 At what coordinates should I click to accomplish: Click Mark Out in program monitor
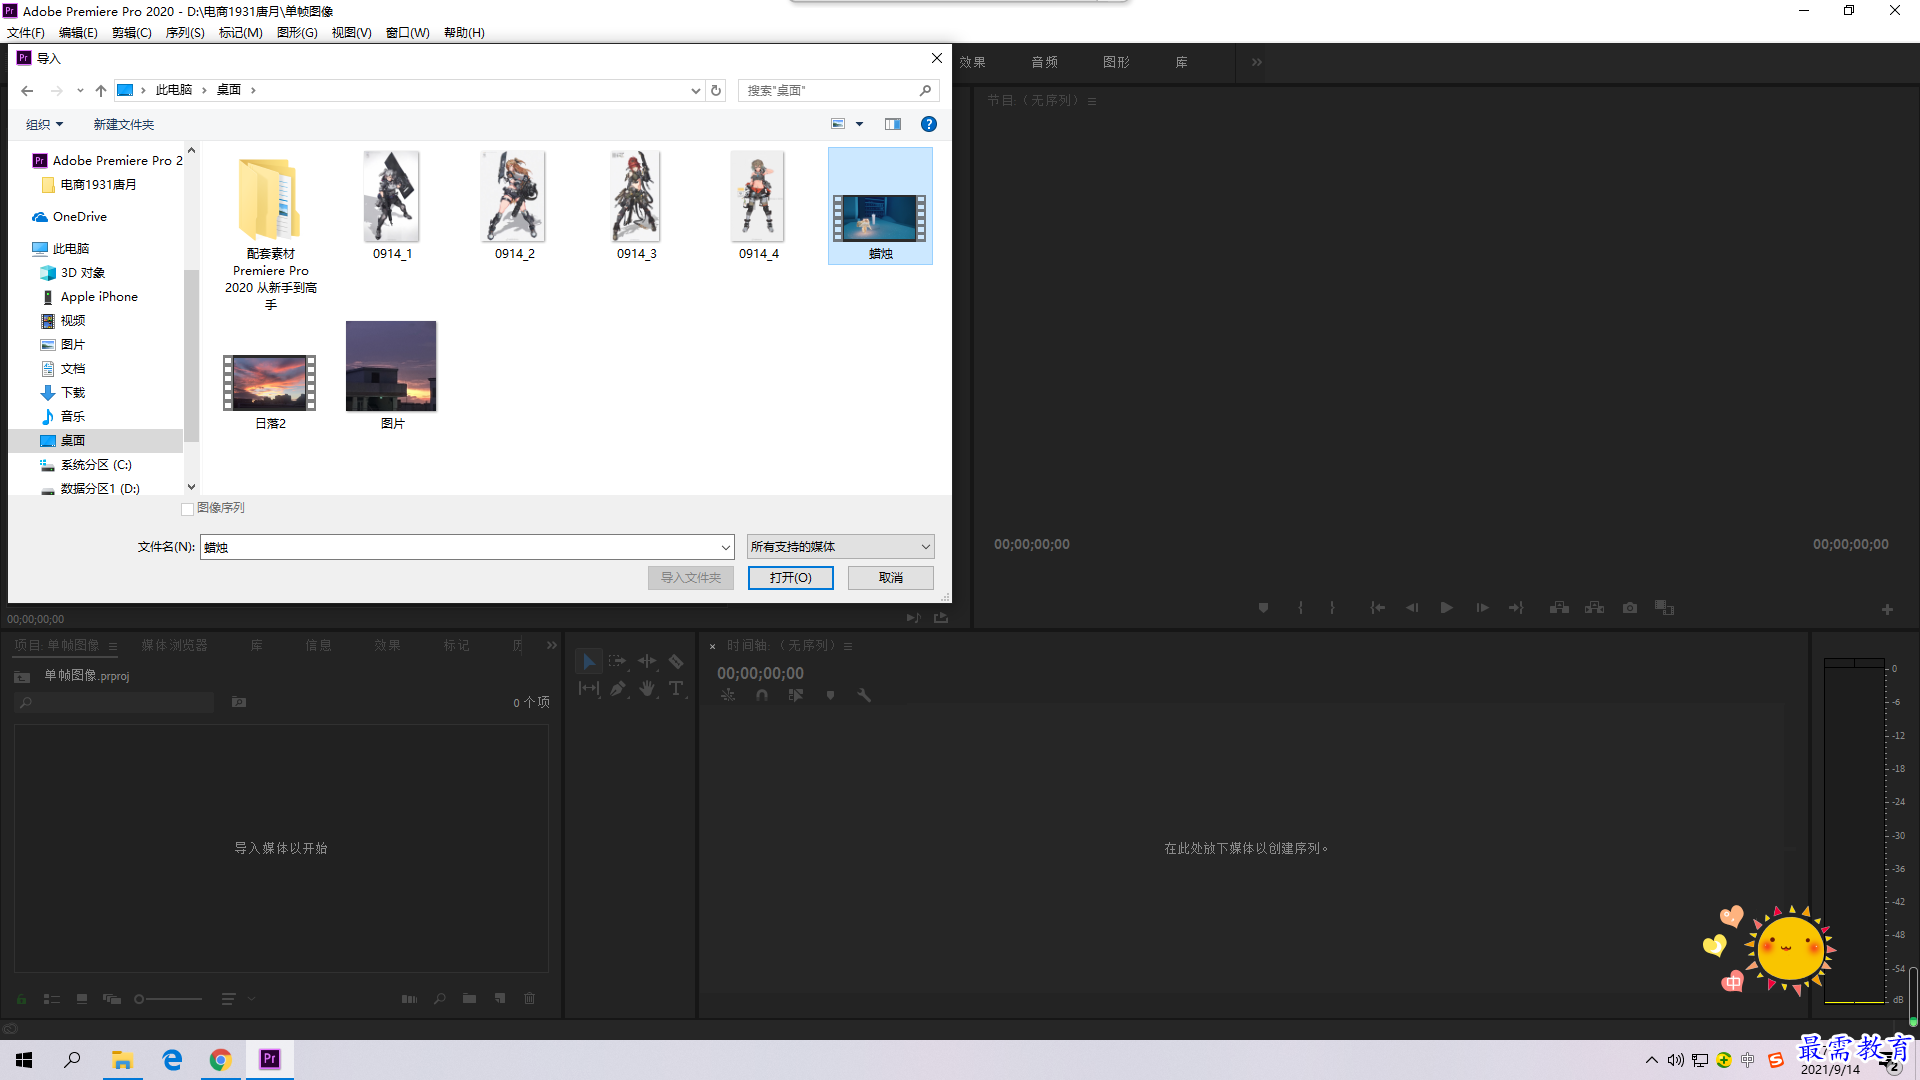(1332, 608)
